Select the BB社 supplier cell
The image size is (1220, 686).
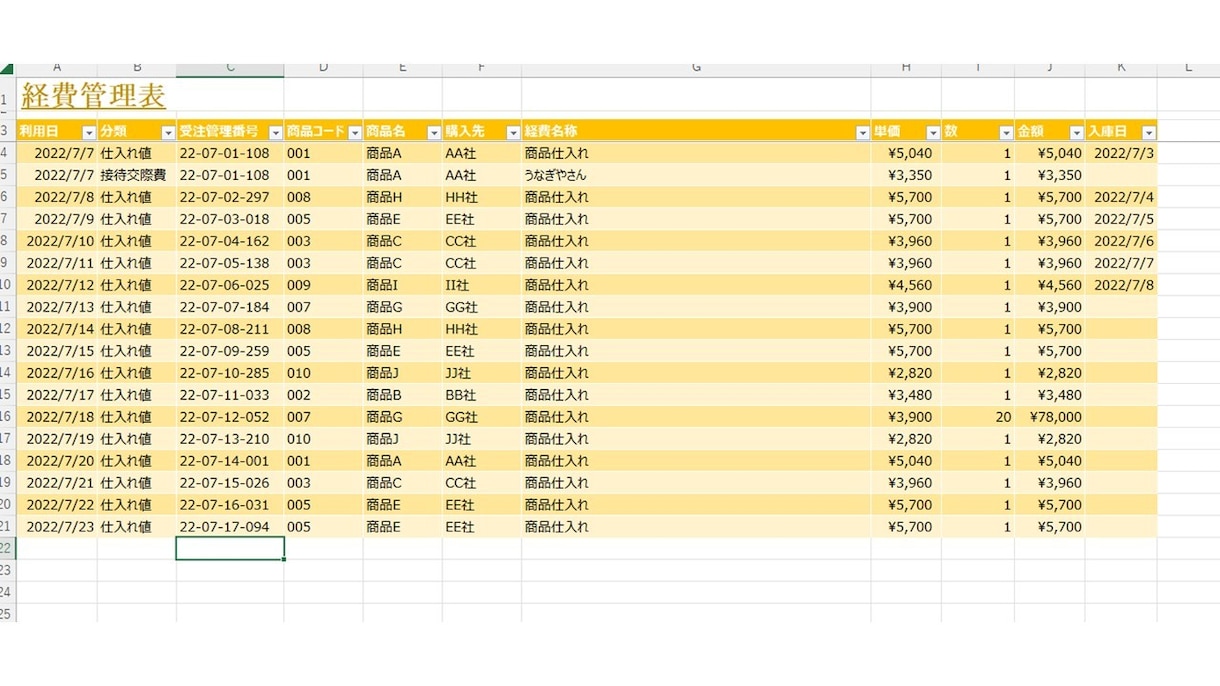(x=482, y=395)
